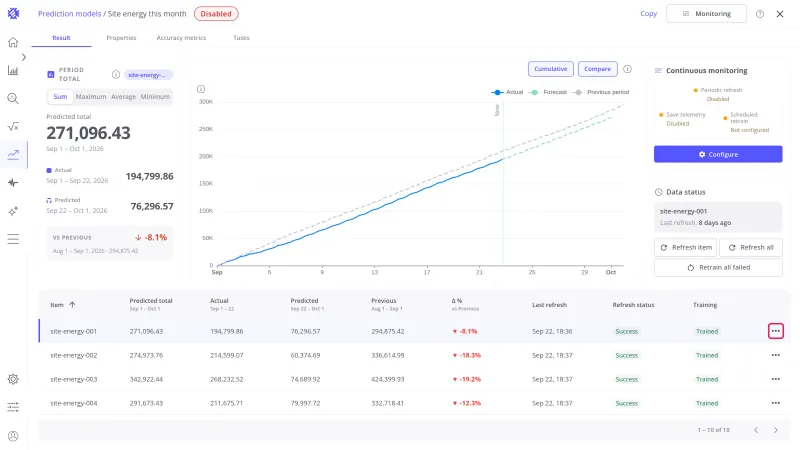
Task: Open the settings gear sidebar icon
Action: pos(13,379)
